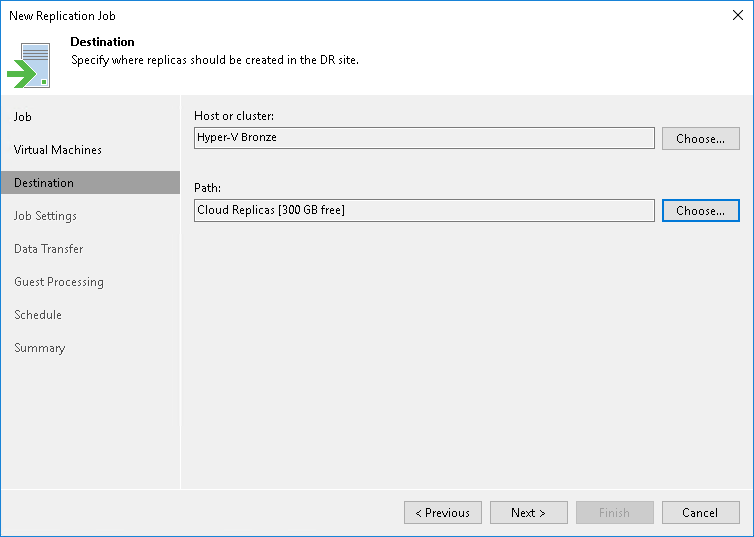Image resolution: width=754 pixels, height=537 pixels.
Task: Click the Path text field
Action: pyautogui.click(x=424, y=211)
